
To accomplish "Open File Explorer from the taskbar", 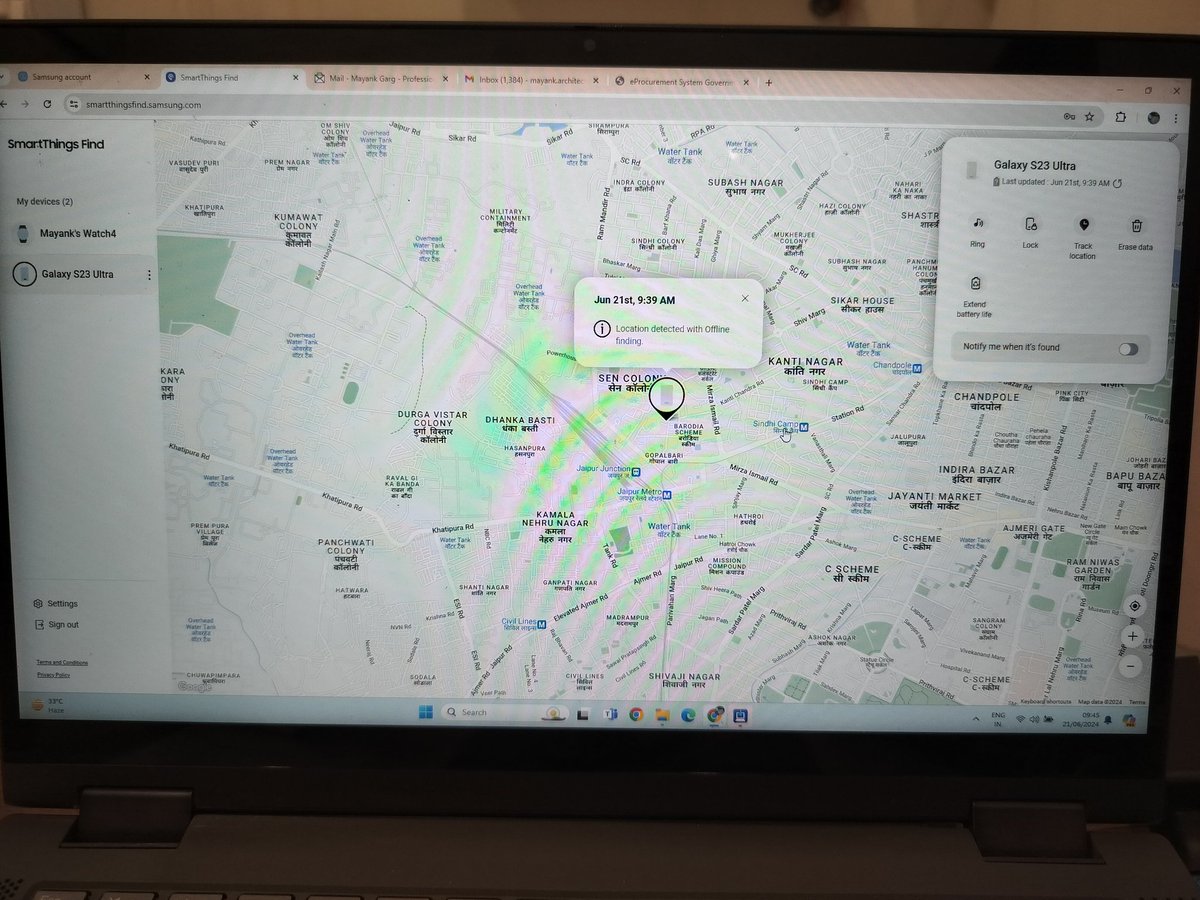I will point(662,715).
